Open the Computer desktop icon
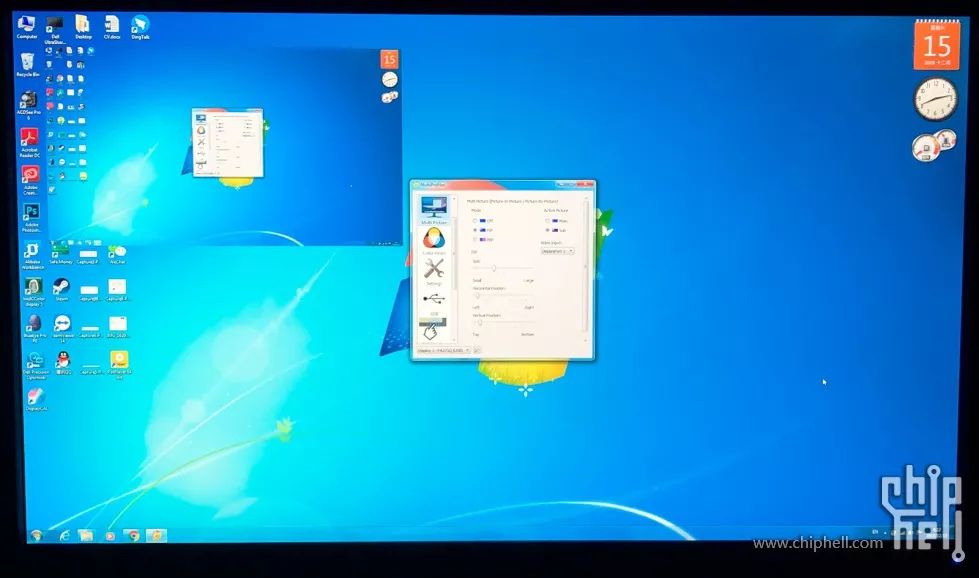Image resolution: width=979 pixels, height=578 pixels. click(26, 28)
